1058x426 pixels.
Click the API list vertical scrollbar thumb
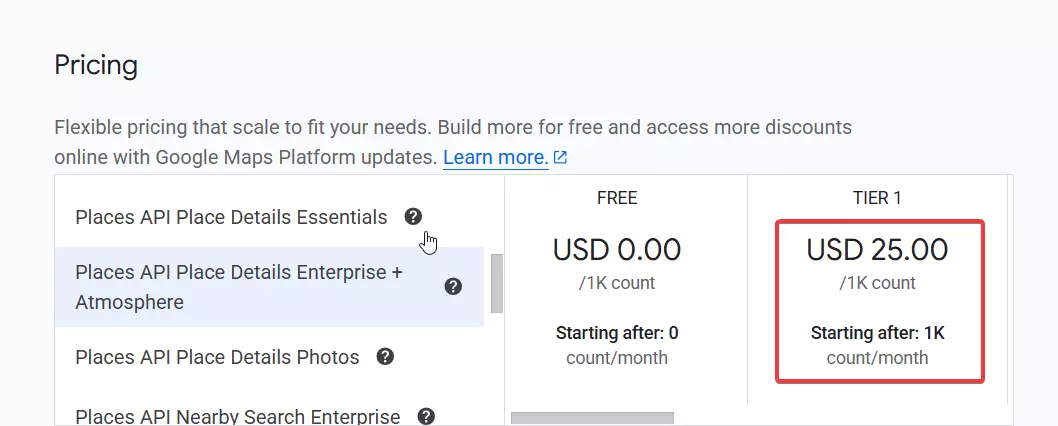(x=497, y=283)
